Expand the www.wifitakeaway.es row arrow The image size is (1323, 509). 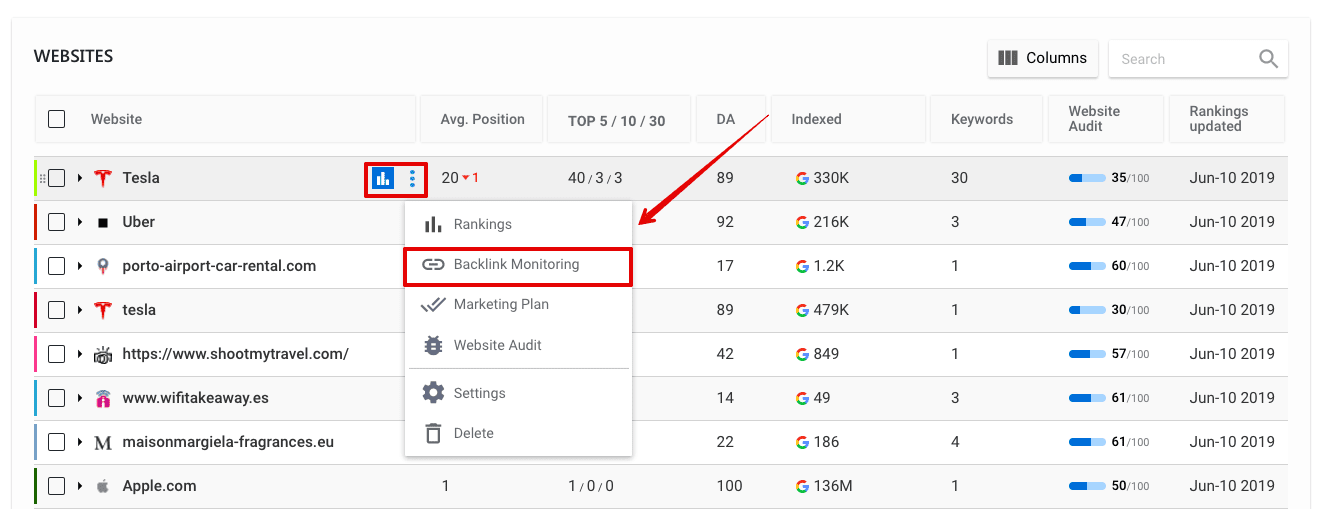coord(80,398)
